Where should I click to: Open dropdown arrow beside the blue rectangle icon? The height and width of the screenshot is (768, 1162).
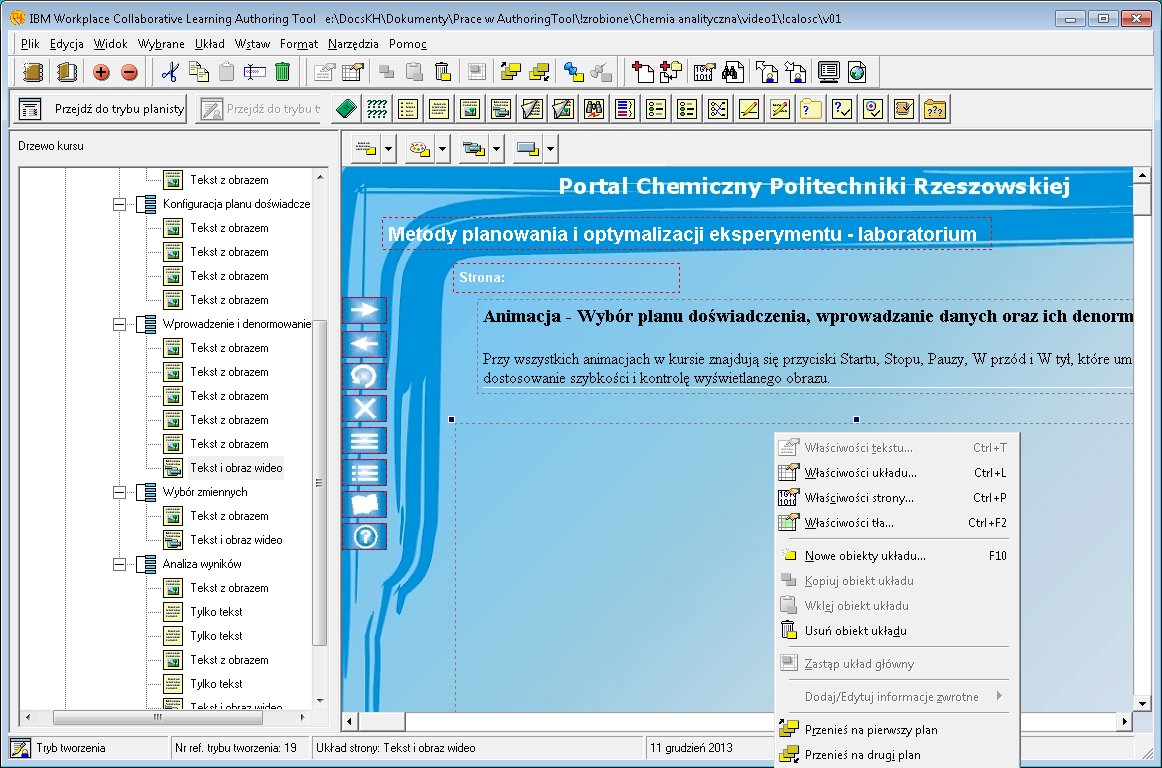(551, 149)
